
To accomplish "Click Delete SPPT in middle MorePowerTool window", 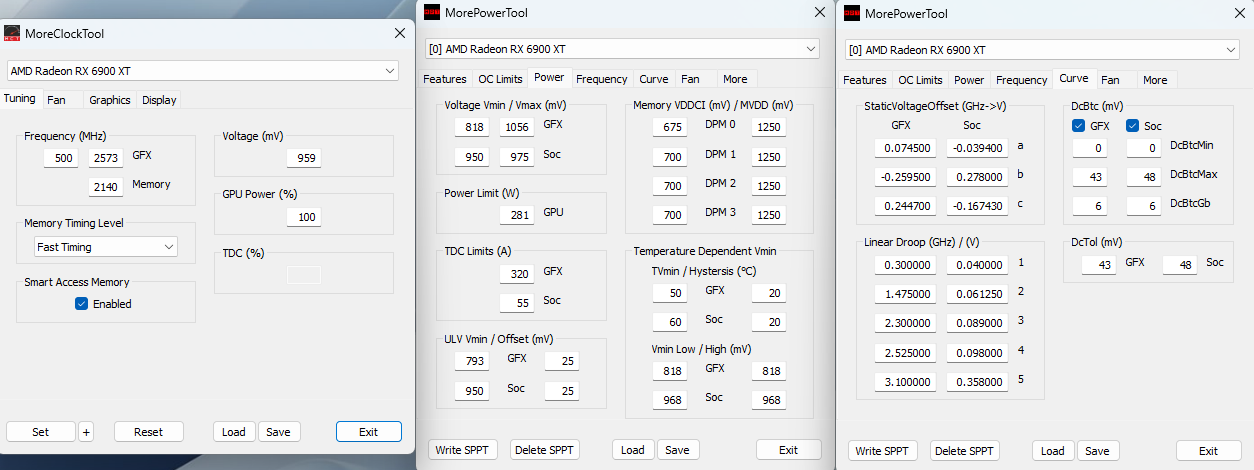I will [x=545, y=450].
